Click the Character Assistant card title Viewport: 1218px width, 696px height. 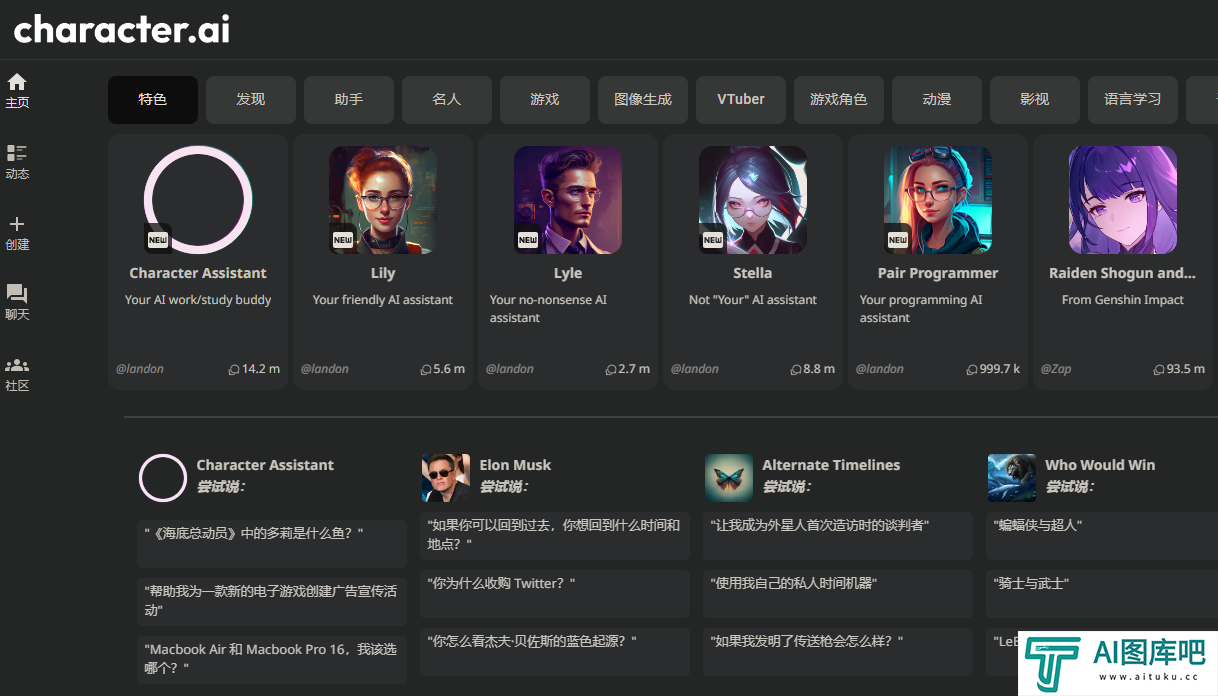[x=198, y=273]
